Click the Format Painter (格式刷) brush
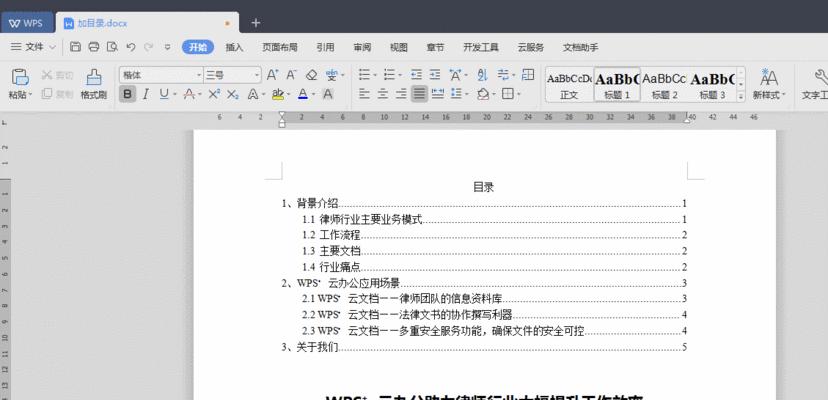 94,78
